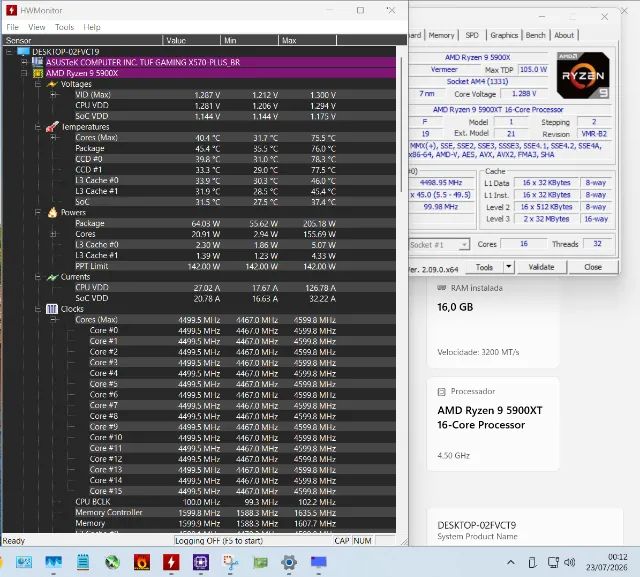Collapse the Clocks section
This screenshot has height=577, width=640.
click(38, 309)
